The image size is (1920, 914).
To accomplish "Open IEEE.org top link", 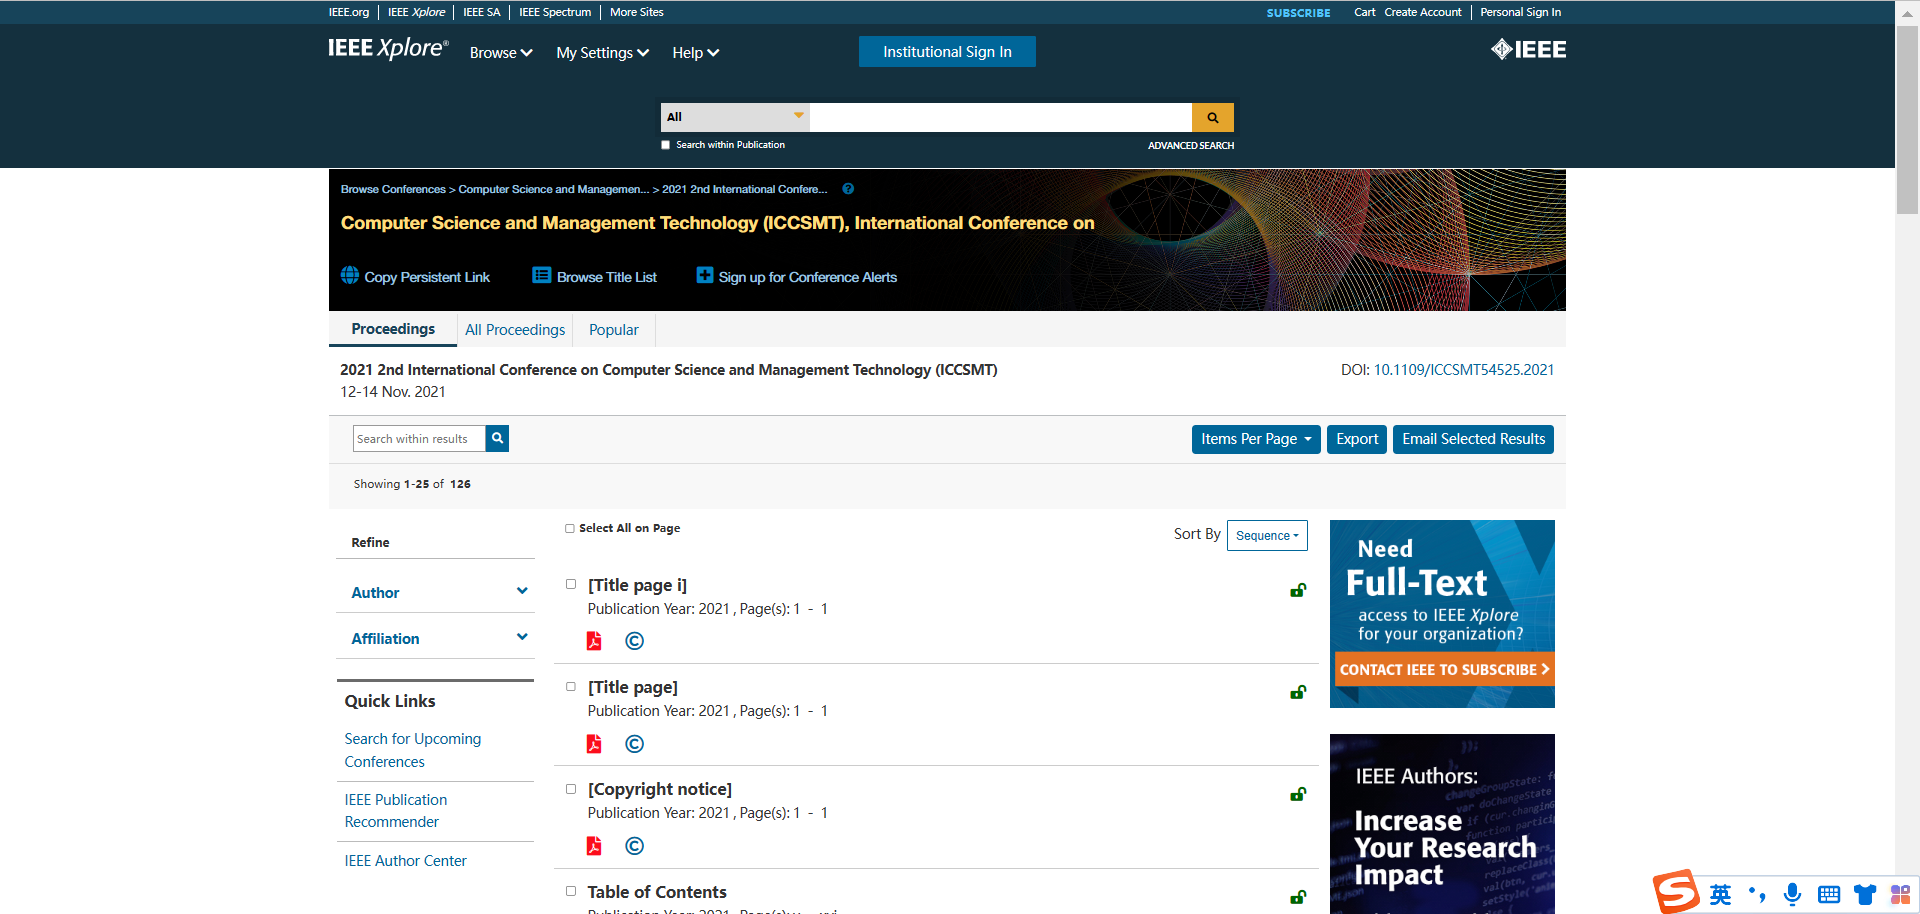I will (x=349, y=12).
